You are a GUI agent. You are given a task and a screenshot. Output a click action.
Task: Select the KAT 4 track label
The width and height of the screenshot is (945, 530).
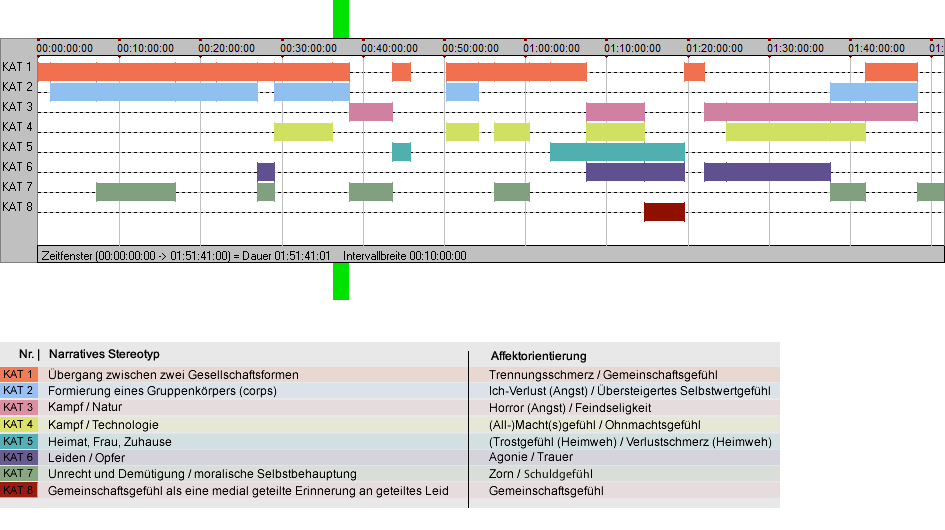[17, 127]
